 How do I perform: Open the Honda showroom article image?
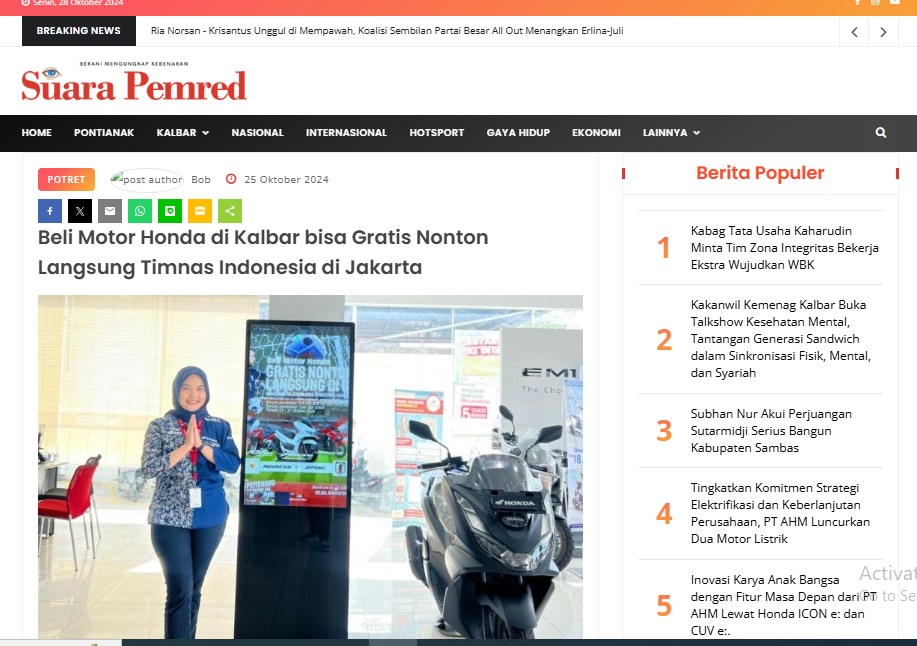(x=310, y=466)
